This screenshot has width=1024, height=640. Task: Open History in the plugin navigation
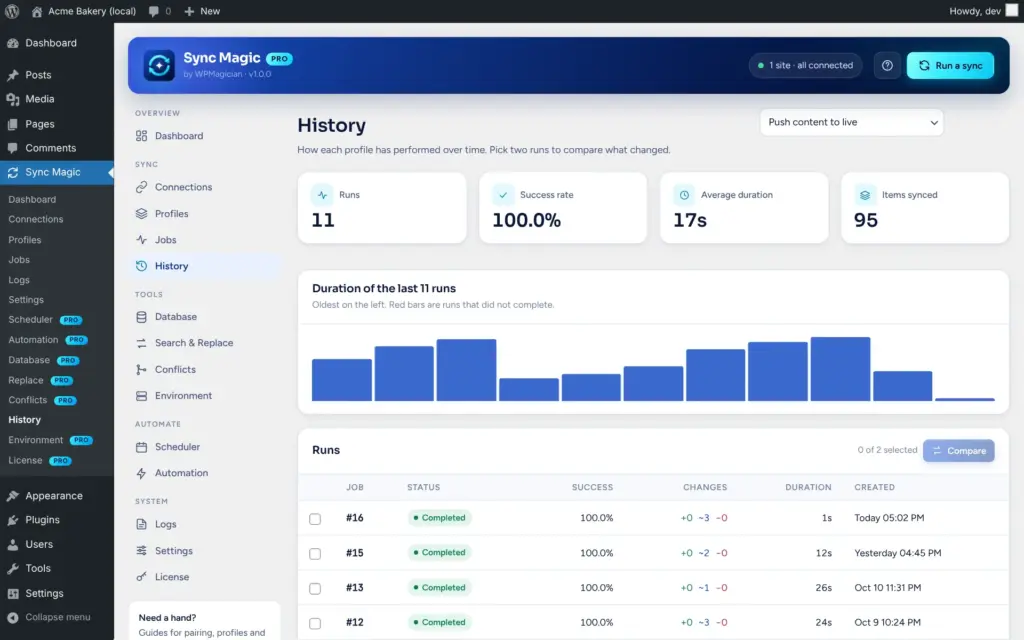(x=204, y=266)
